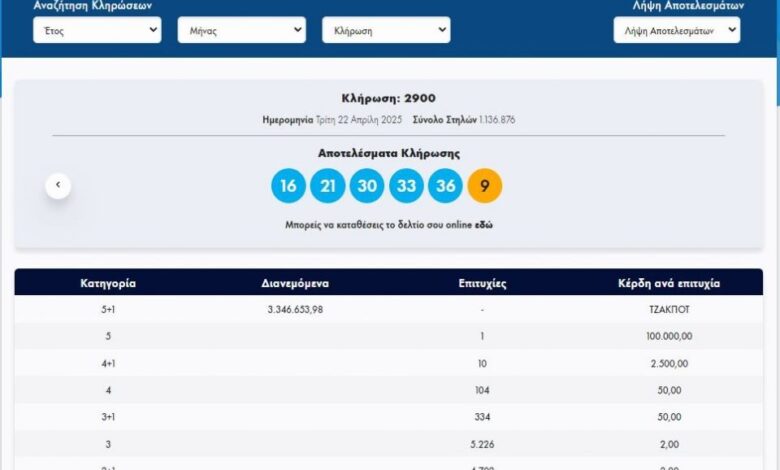Image resolution: width=780 pixels, height=470 pixels.
Task: Select the blue number 21 ball
Action: (x=327, y=186)
